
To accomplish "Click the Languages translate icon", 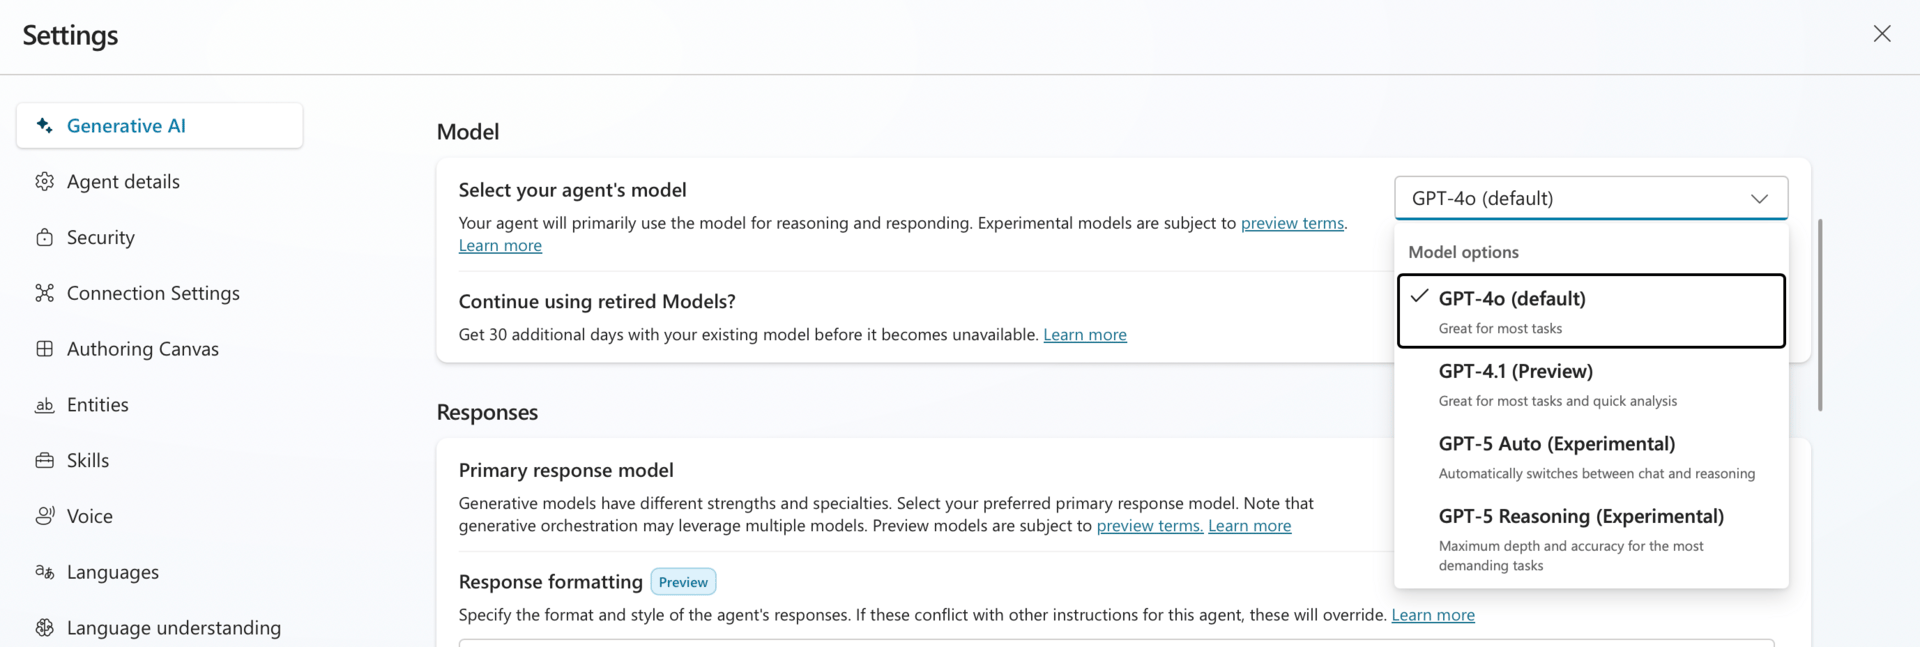I will (44, 572).
